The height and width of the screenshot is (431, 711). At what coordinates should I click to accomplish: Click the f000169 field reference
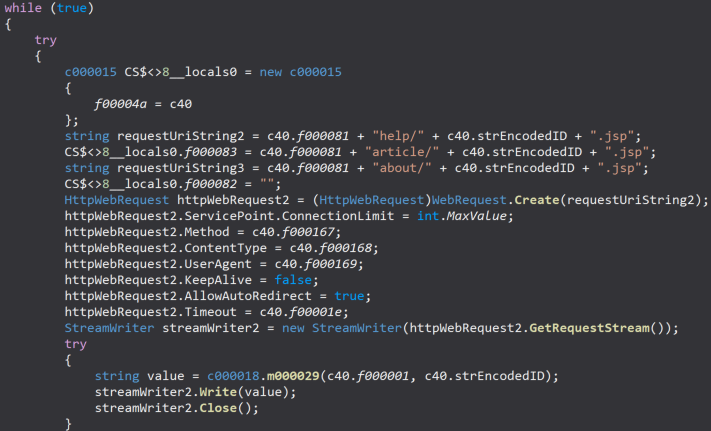click(331, 264)
